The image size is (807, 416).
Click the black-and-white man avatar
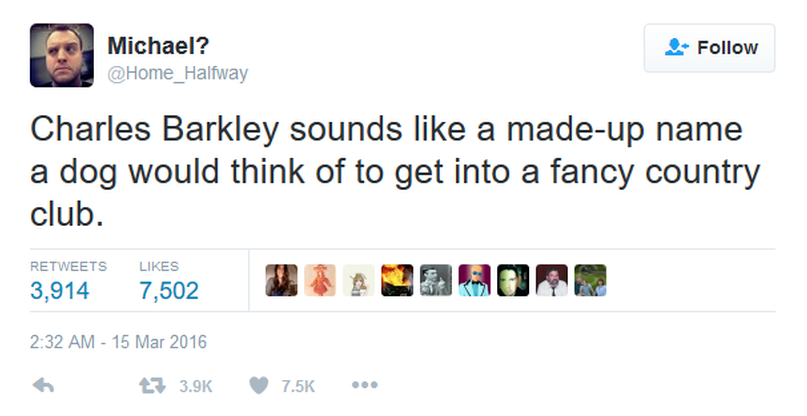[435, 281]
